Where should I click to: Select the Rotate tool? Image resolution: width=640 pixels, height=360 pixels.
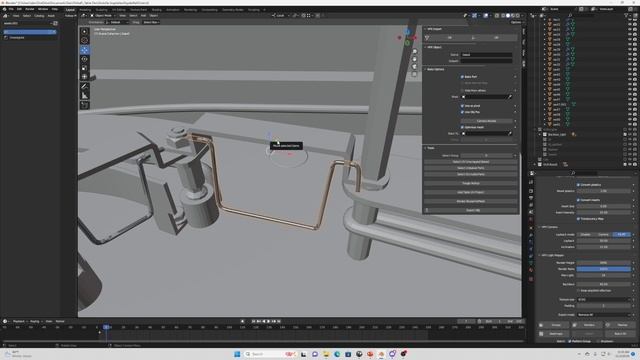click(x=84, y=59)
